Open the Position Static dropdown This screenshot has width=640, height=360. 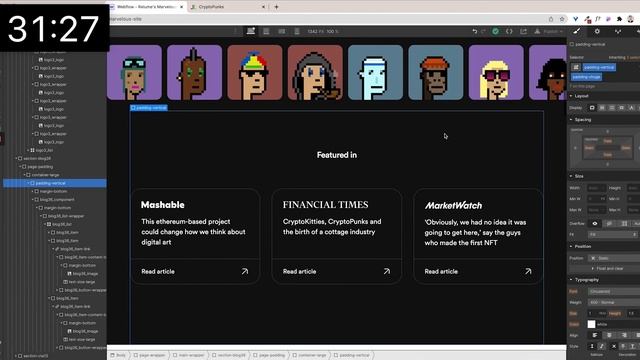[x=614, y=258]
